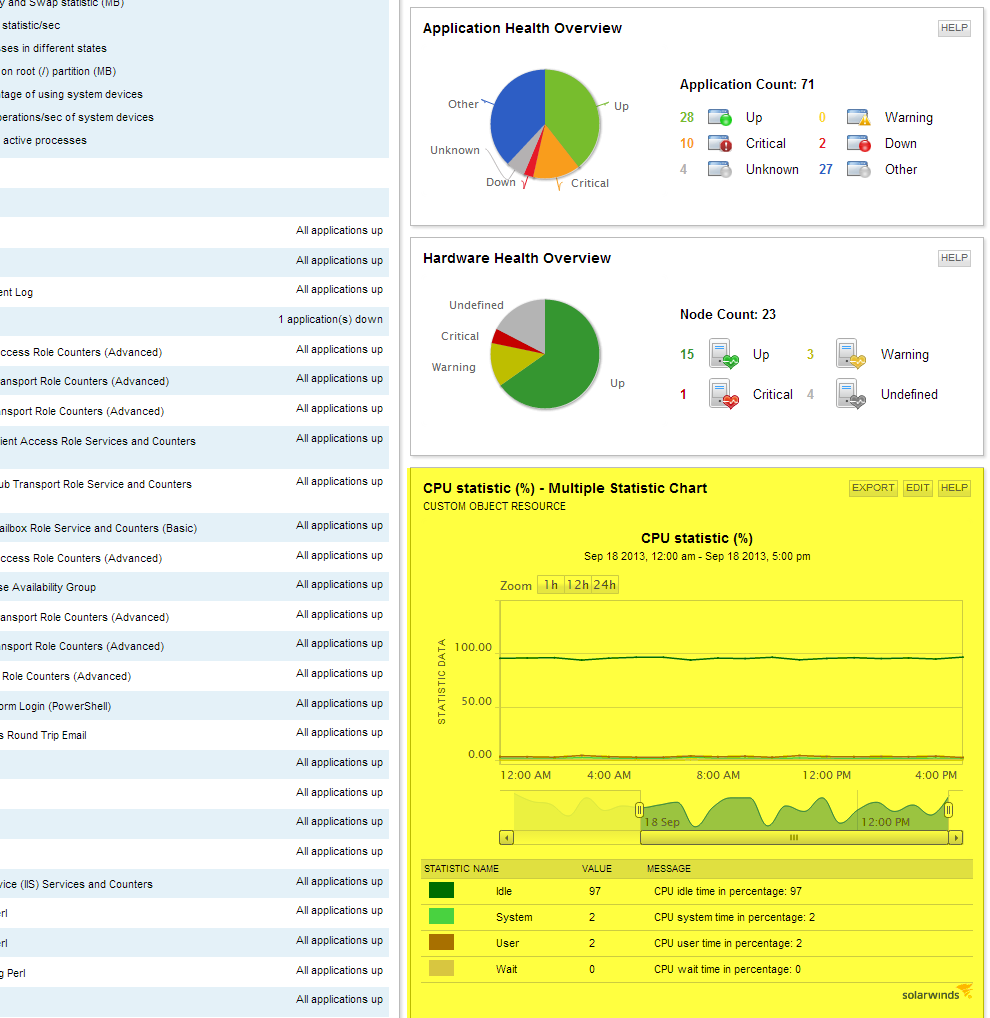Image resolution: width=990 pixels, height=1018 pixels.
Task: Click the Unknown application status icon
Action: [719, 169]
